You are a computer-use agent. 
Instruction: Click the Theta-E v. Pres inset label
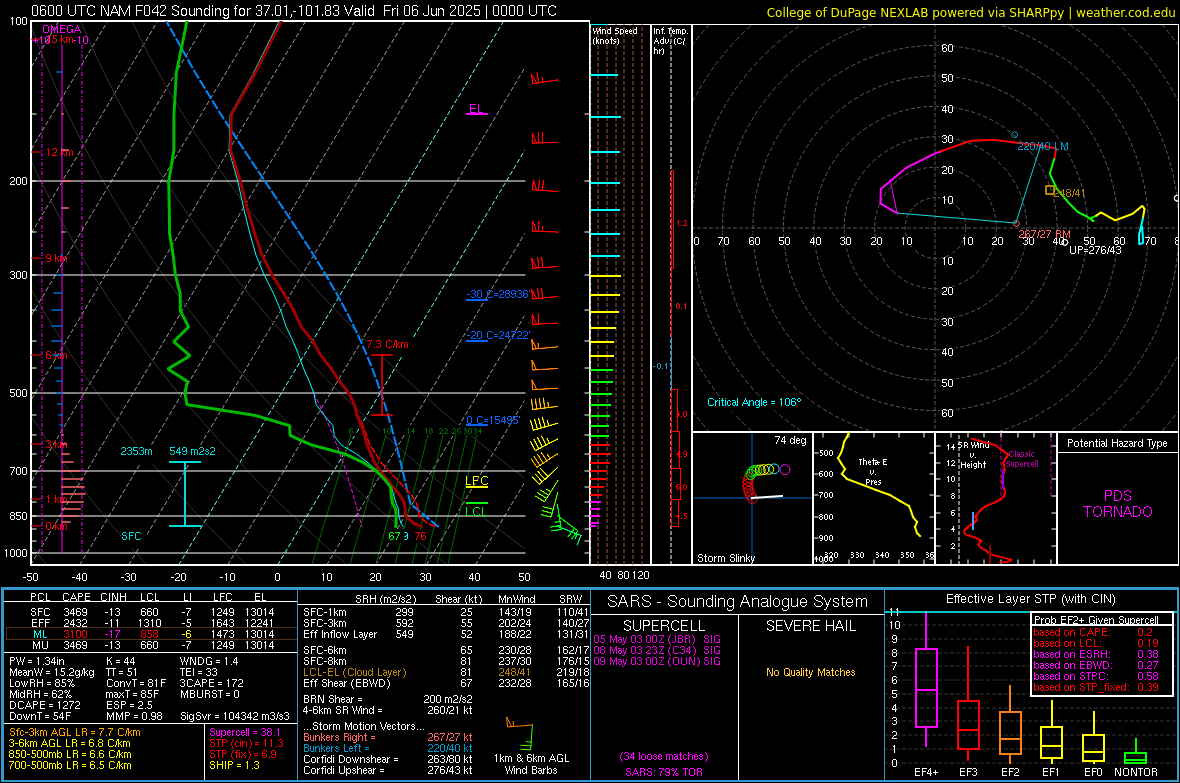click(873, 471)
